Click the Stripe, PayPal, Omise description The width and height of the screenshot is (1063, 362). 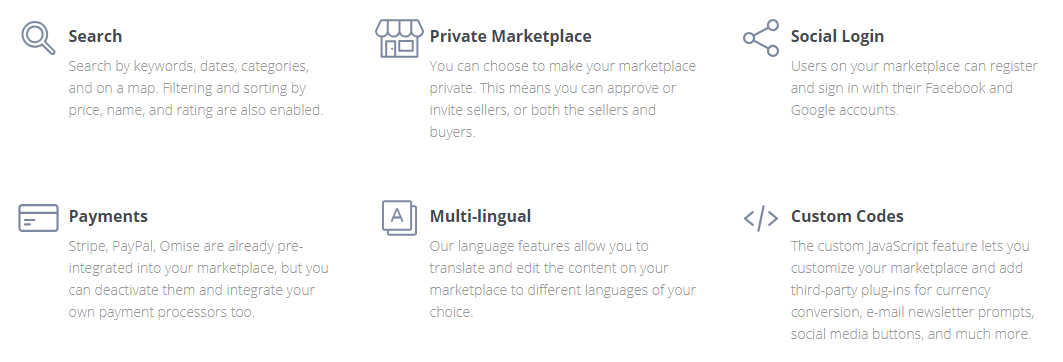point(198,279)
